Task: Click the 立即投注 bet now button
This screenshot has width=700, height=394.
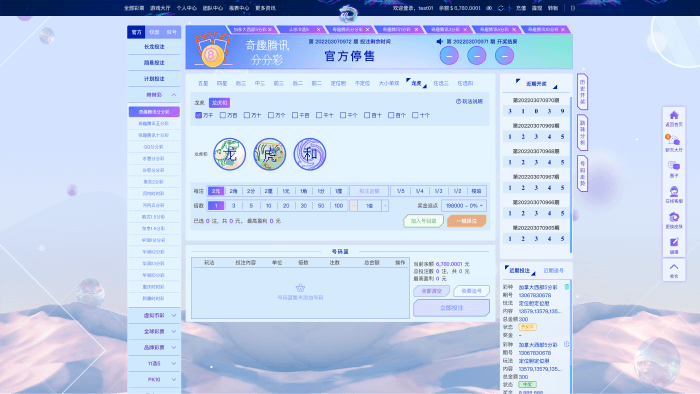Action: (451, 308)
